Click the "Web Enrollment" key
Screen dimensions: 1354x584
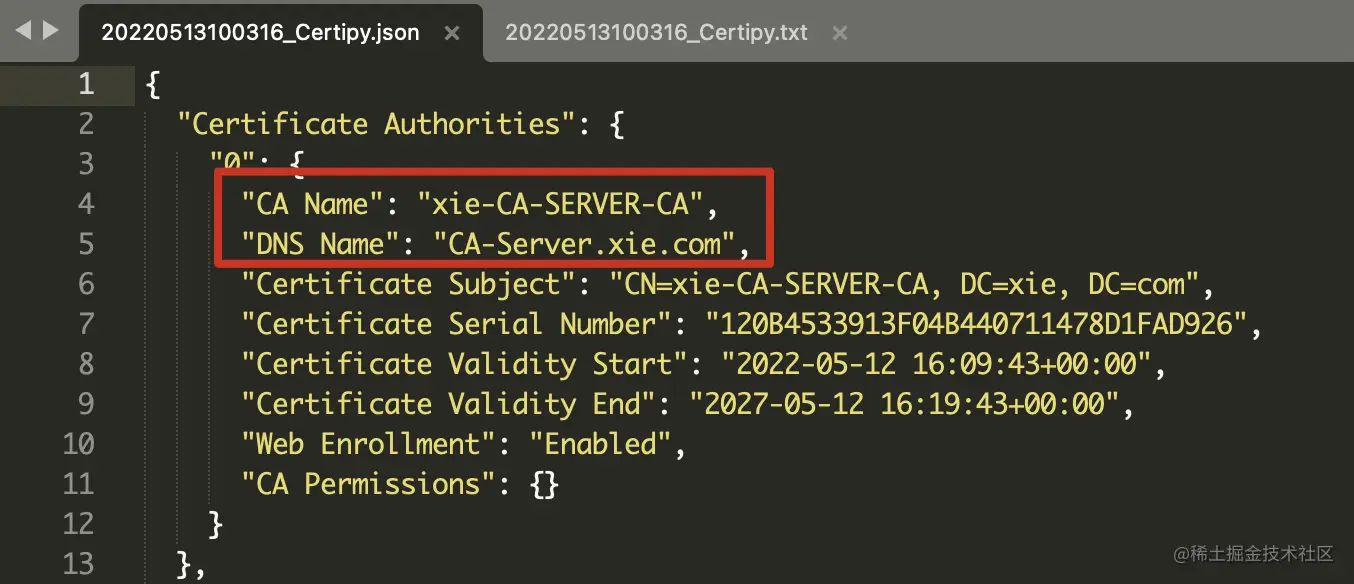(x=369, y=444)
